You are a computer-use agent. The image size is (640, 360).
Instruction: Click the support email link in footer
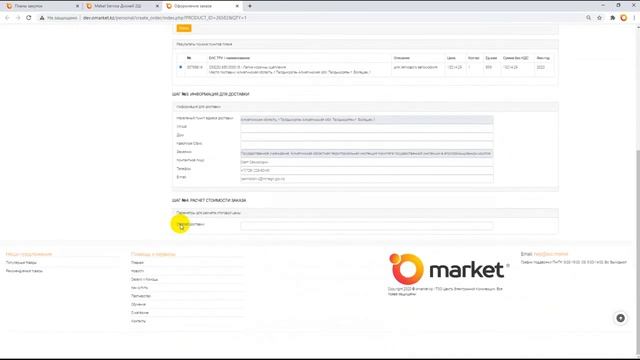[x=551, y=254]
